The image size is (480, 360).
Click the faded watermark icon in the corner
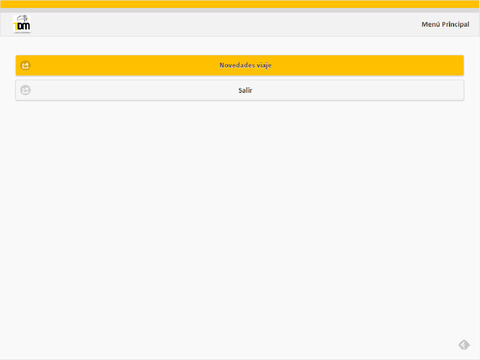pos(464,345)
